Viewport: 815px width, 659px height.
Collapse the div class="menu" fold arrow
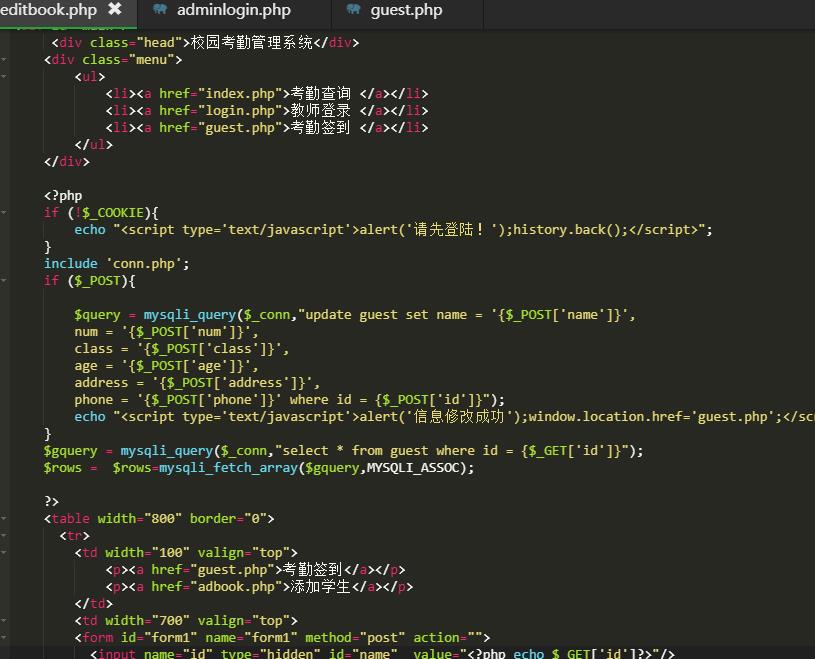coord(4,60)
